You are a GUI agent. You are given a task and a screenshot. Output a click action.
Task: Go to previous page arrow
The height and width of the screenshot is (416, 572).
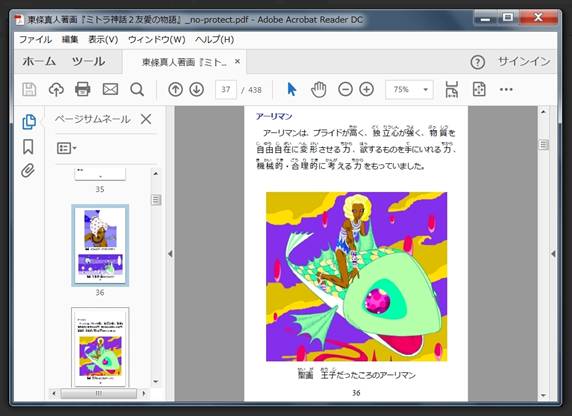pyautogui.click(x=175, y=89)
